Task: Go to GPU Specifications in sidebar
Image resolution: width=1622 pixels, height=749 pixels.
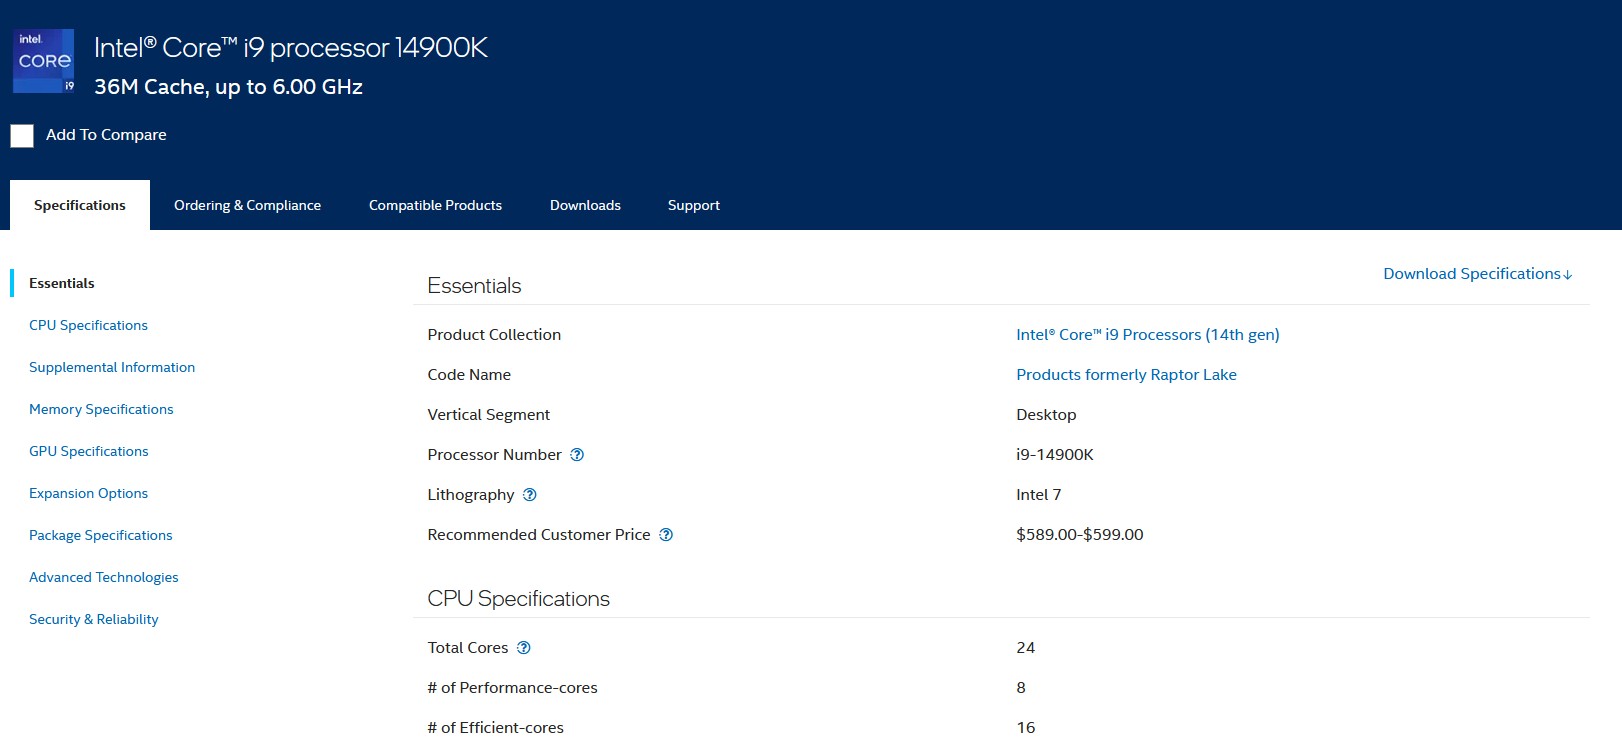Action: click(88, 451)
